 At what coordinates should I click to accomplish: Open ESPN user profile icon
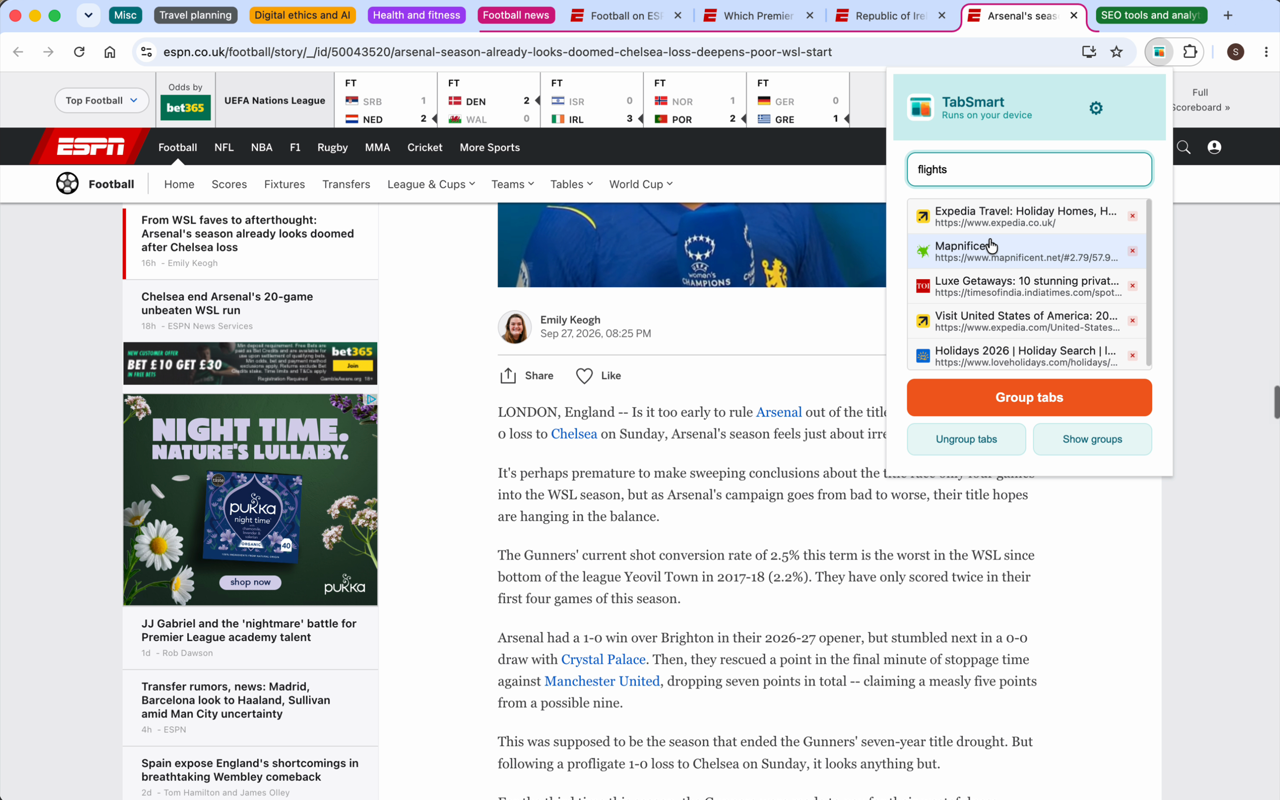click(x=1214, y=147)
